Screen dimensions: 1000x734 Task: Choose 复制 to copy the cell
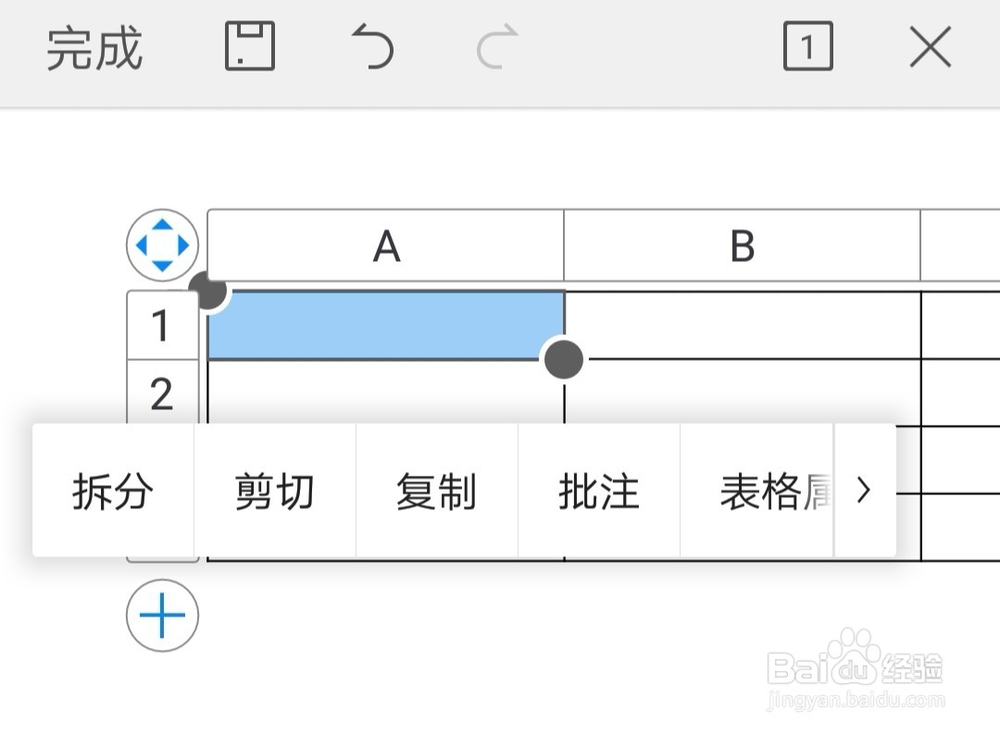click(436, 491)
